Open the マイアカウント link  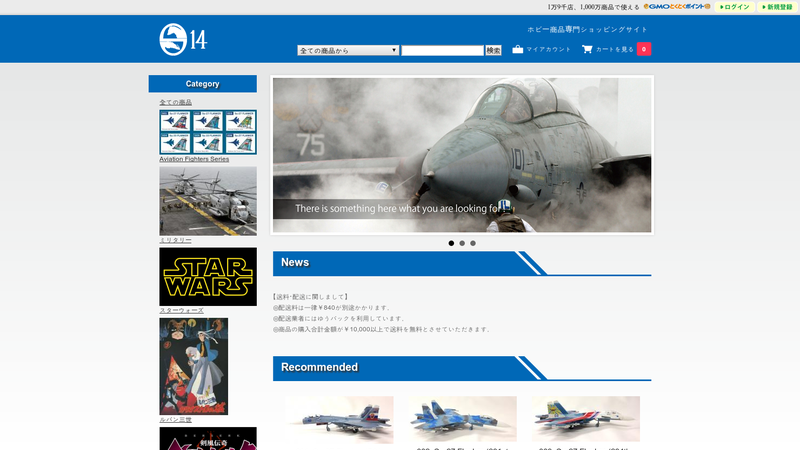pos(548,49)
